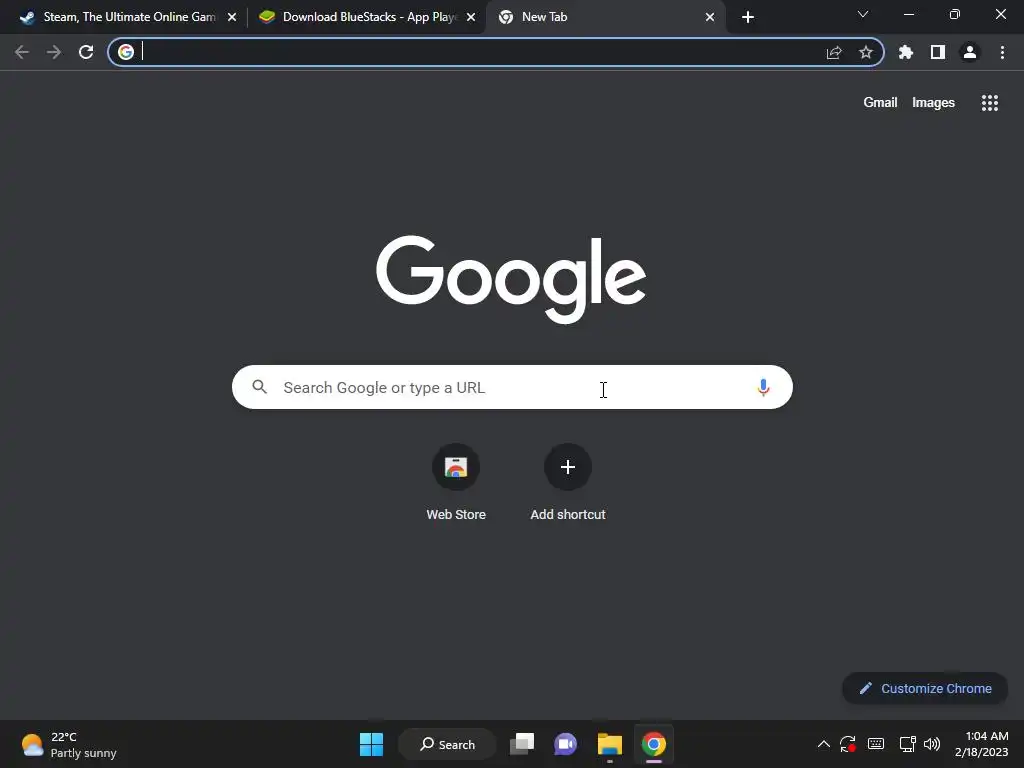Click the magnifier icon in search box
The height and width of the screenshot is (768, 1024).
pyautogui.click(x=260, y=387)
